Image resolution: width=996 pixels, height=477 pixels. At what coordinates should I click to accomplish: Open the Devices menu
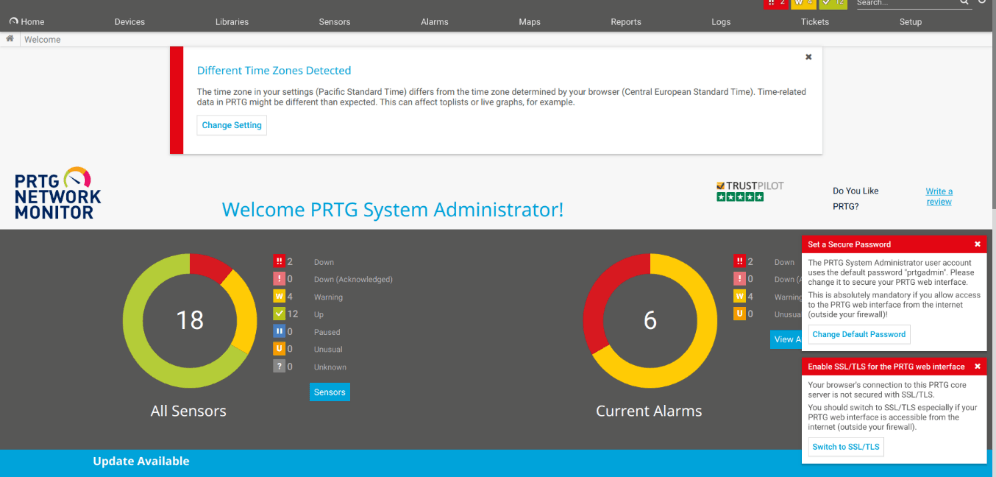tap(130, 22)
